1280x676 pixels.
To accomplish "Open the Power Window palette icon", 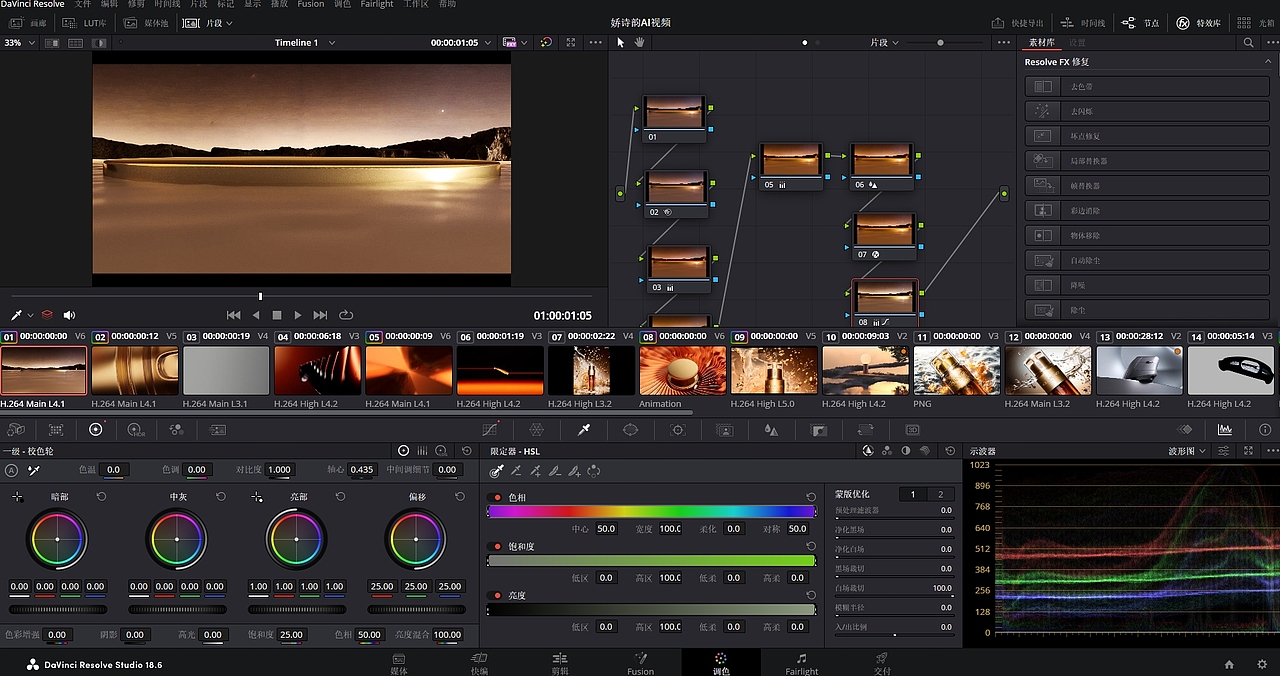I will (x=630, y=429).
